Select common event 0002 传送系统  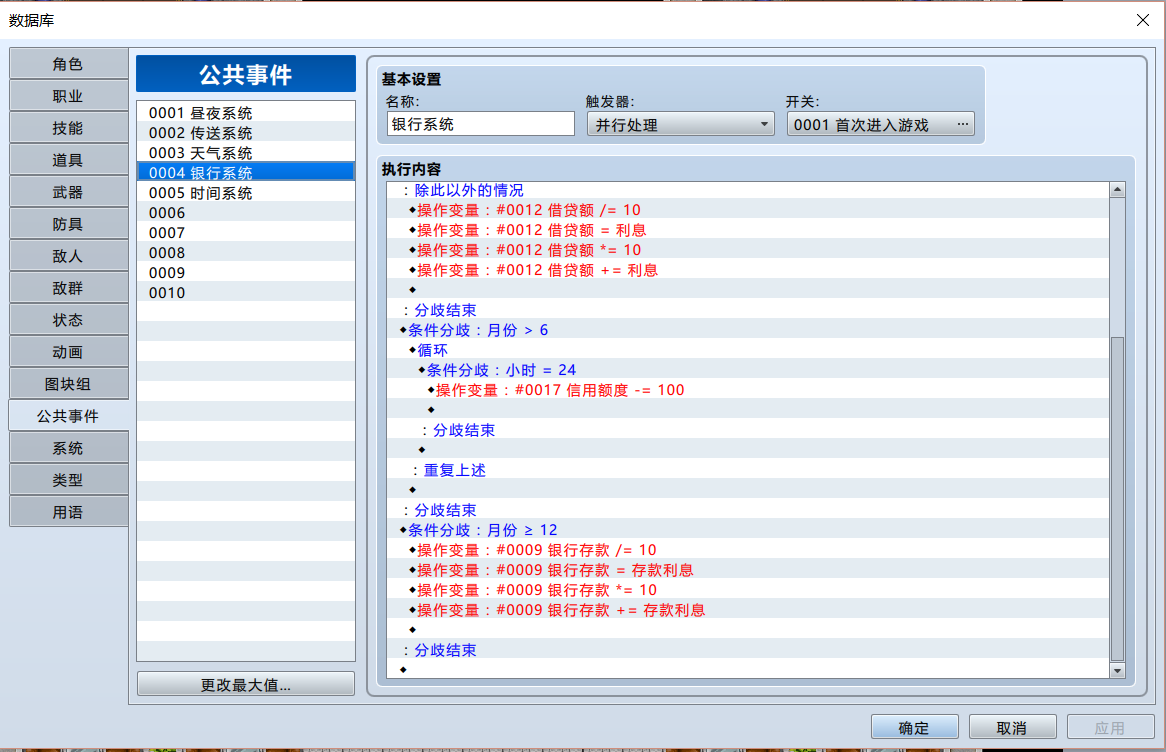pos(245,133)
